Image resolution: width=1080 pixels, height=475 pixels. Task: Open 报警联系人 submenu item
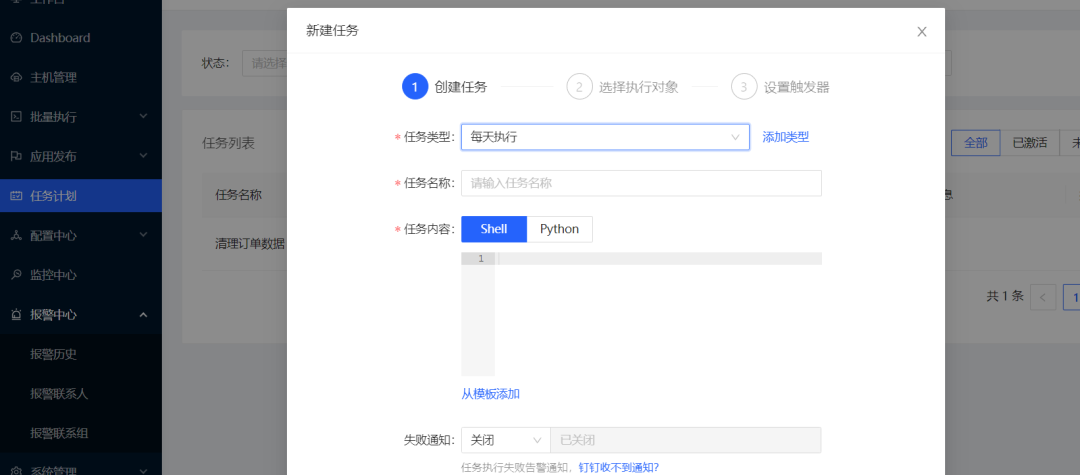(x=81, y=394)
